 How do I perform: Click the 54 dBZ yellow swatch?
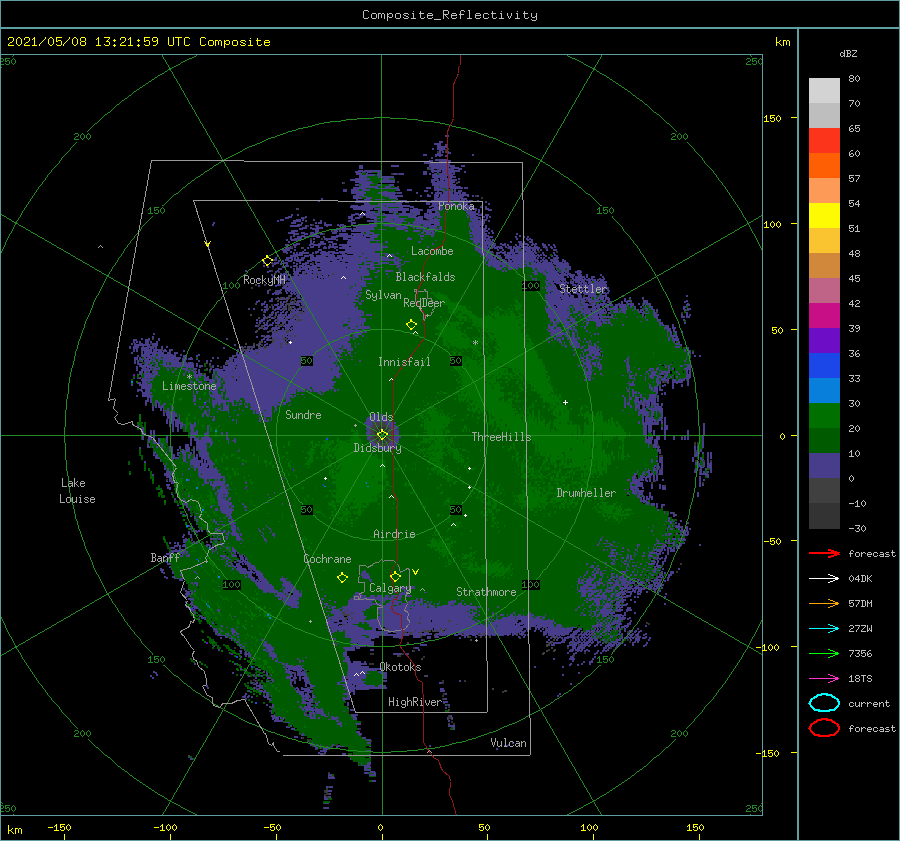coord(824,215)
